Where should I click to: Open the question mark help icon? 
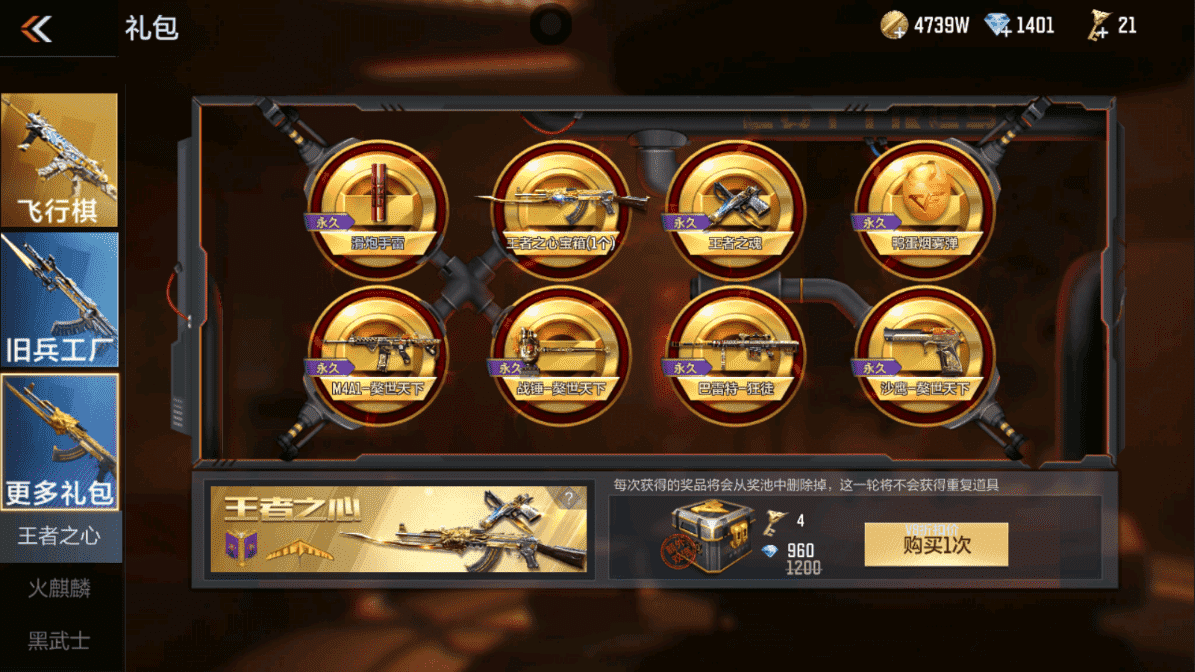point(569,498)
